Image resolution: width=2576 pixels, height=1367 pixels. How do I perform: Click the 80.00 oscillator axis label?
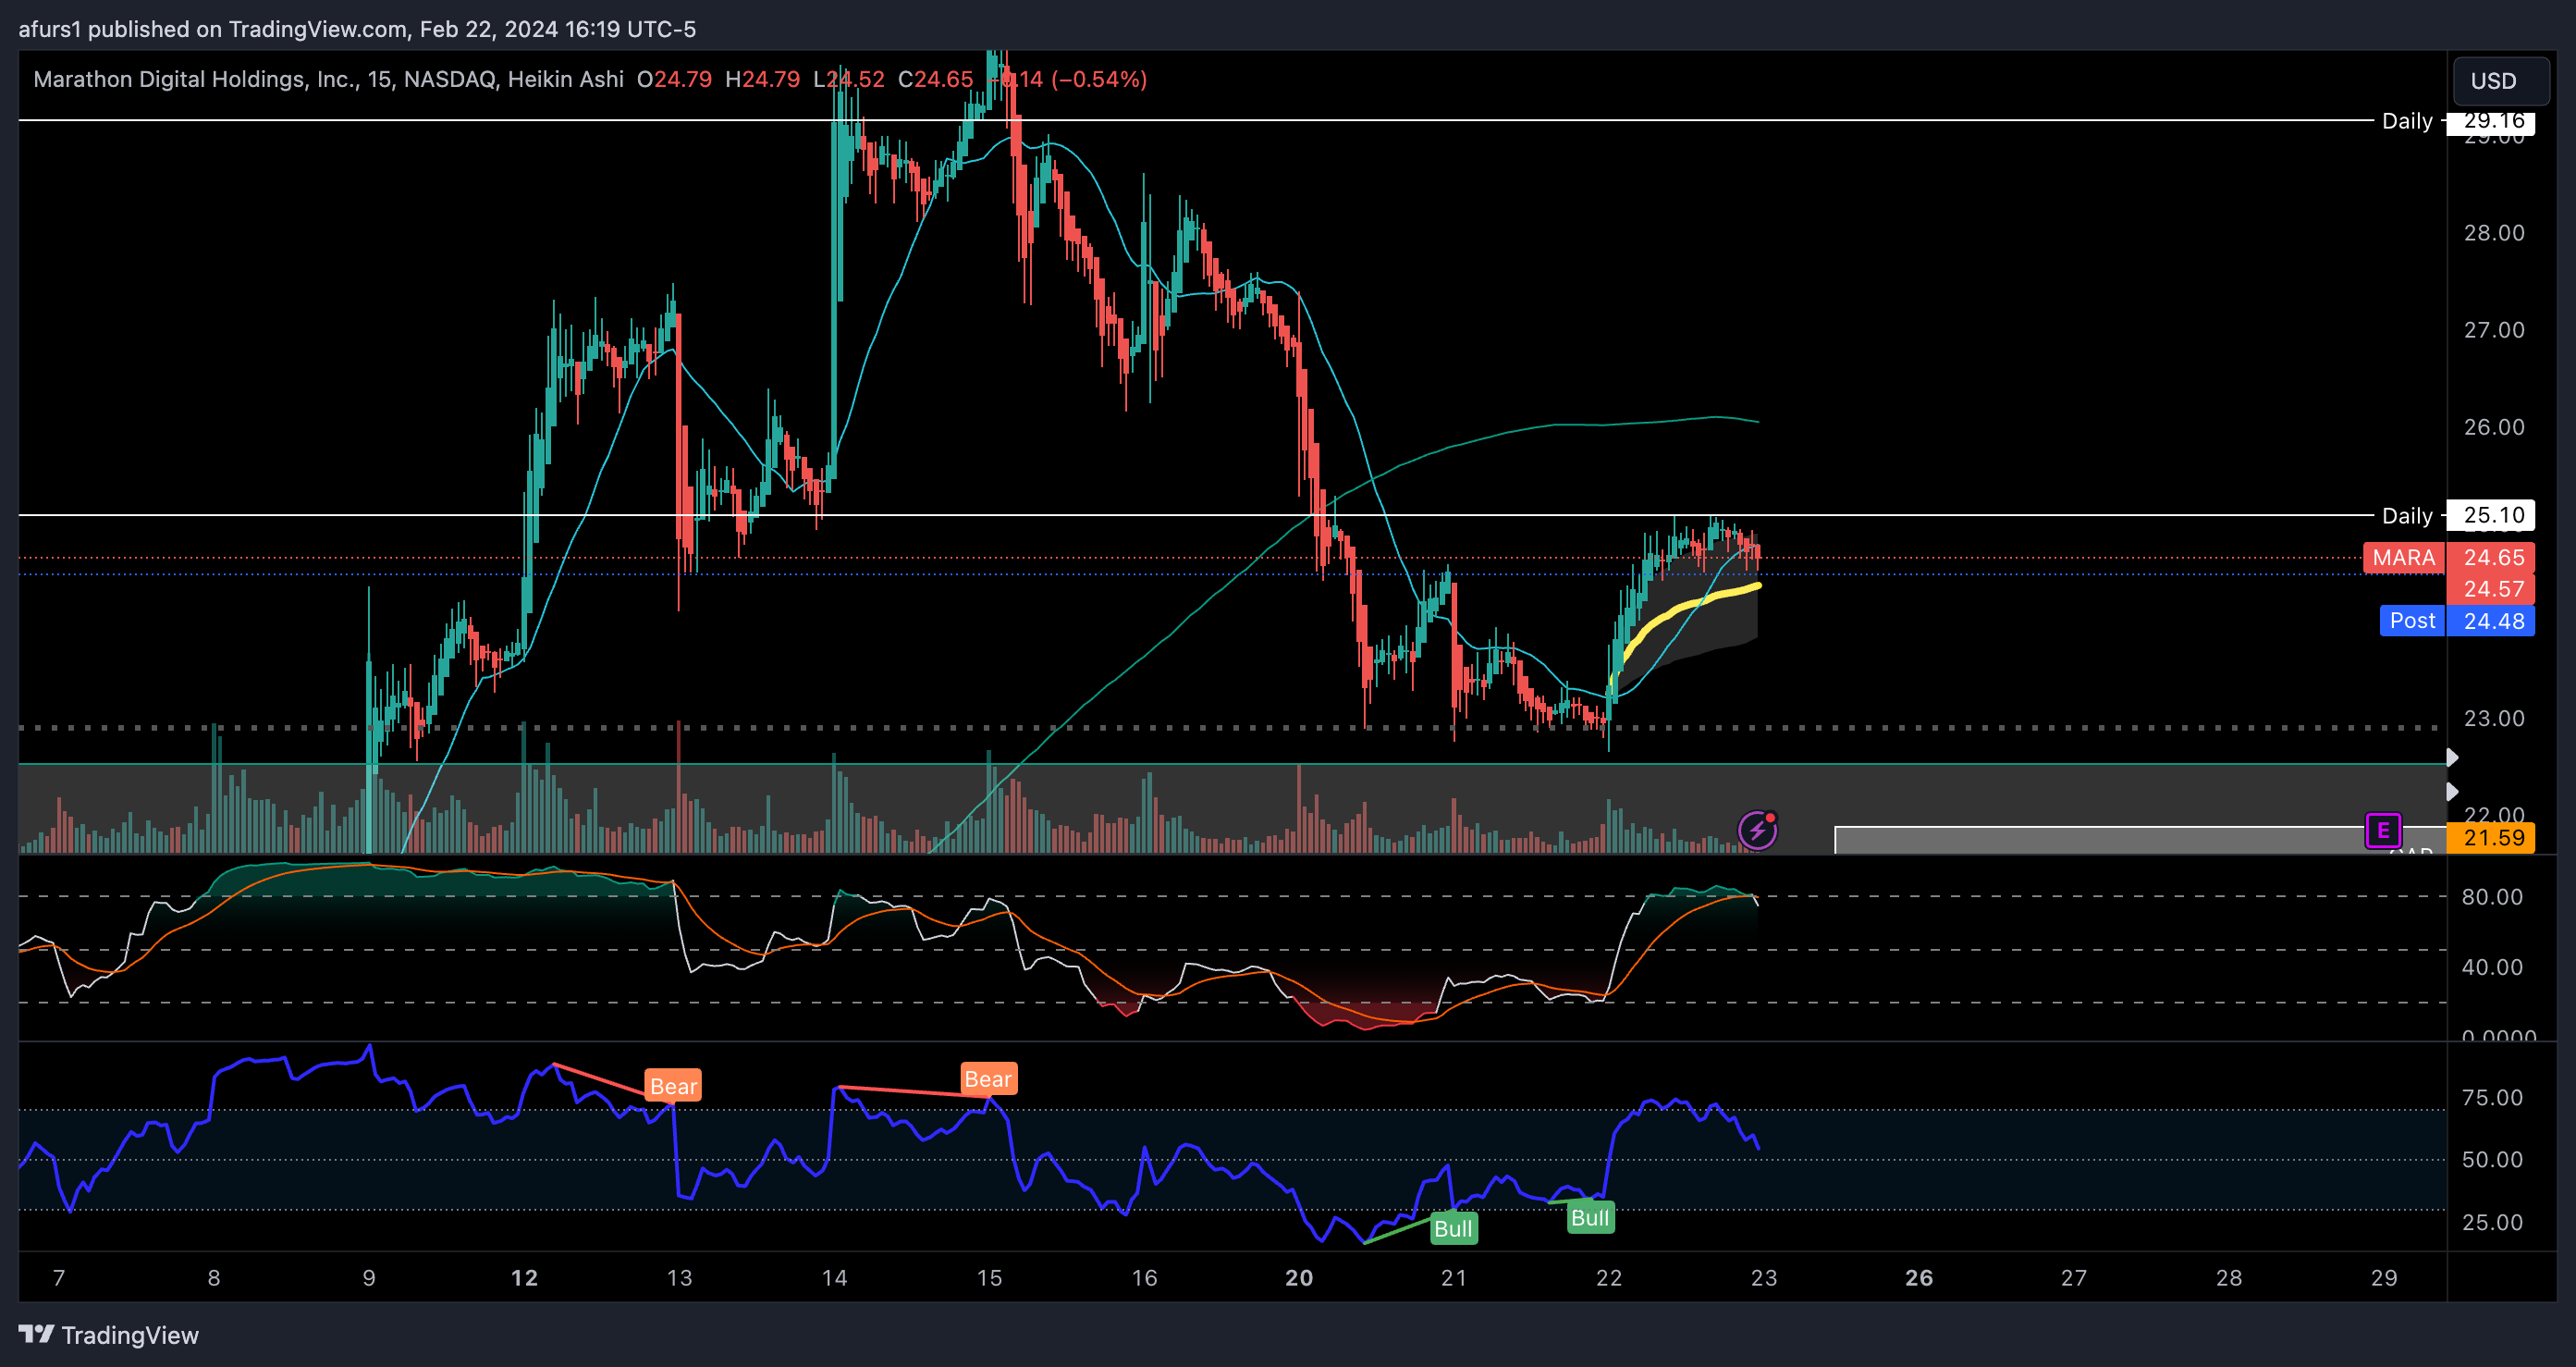[x=2492, y=897]
